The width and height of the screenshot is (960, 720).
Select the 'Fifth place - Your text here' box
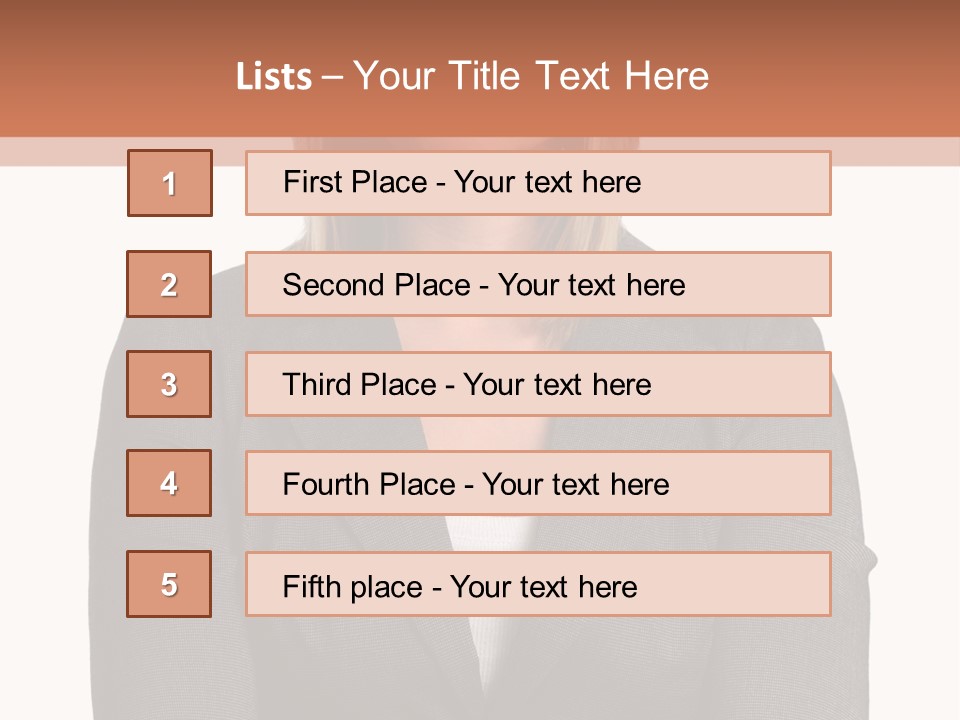pos(538,584)
